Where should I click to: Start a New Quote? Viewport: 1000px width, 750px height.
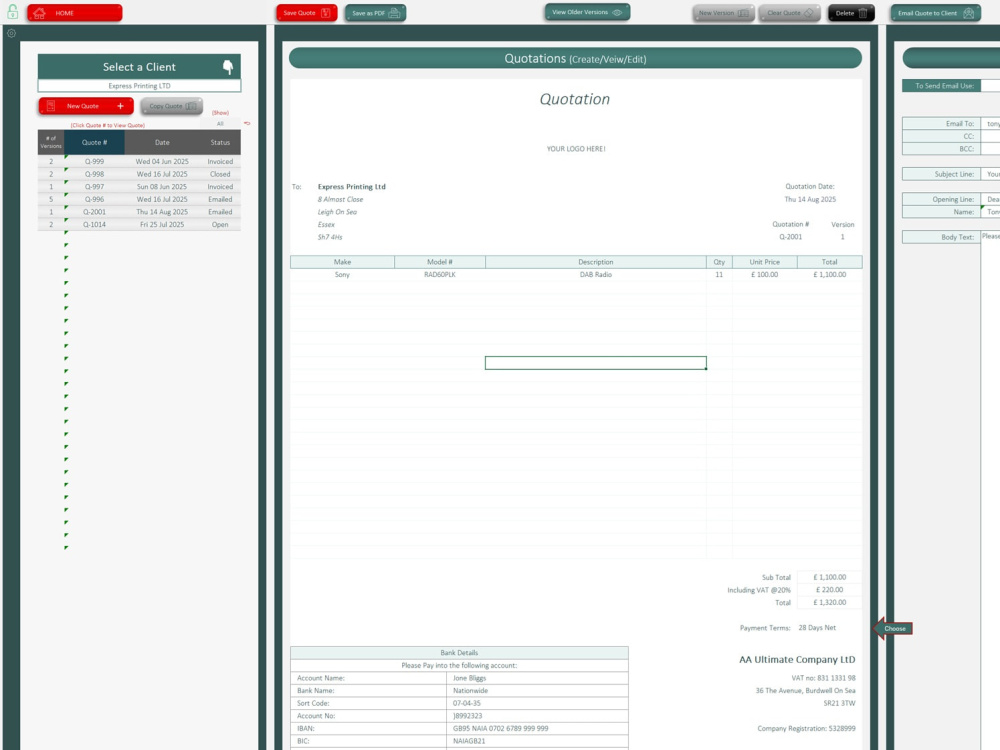click(x=86, y=106)
